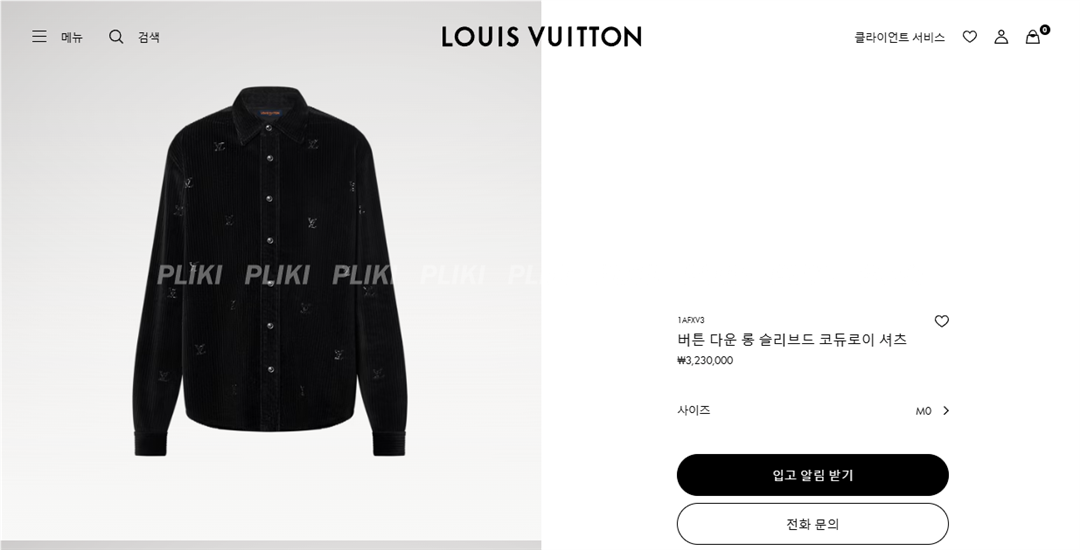Click the cart count badge showing 0
This screenshot has height=550, width=1080.
1045,30
